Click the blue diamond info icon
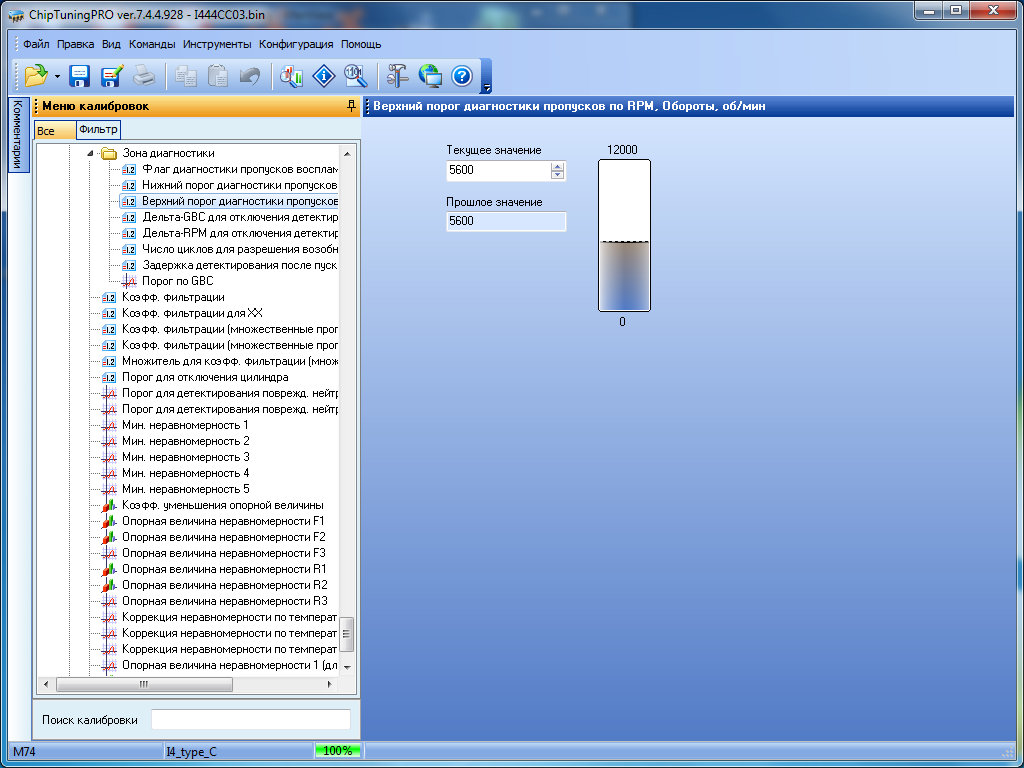This screenshot has height=768, width=1024. (x=323, y=75)
